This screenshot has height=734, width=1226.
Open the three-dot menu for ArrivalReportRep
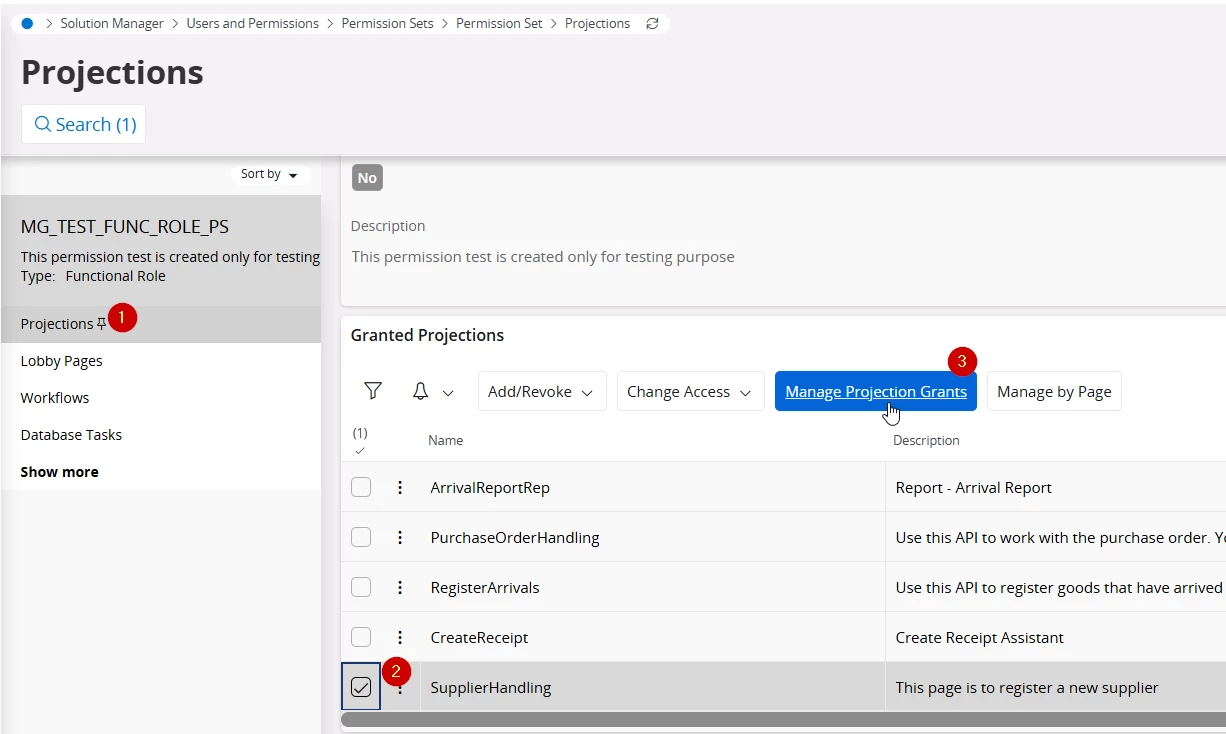click(x=400, y=487)
